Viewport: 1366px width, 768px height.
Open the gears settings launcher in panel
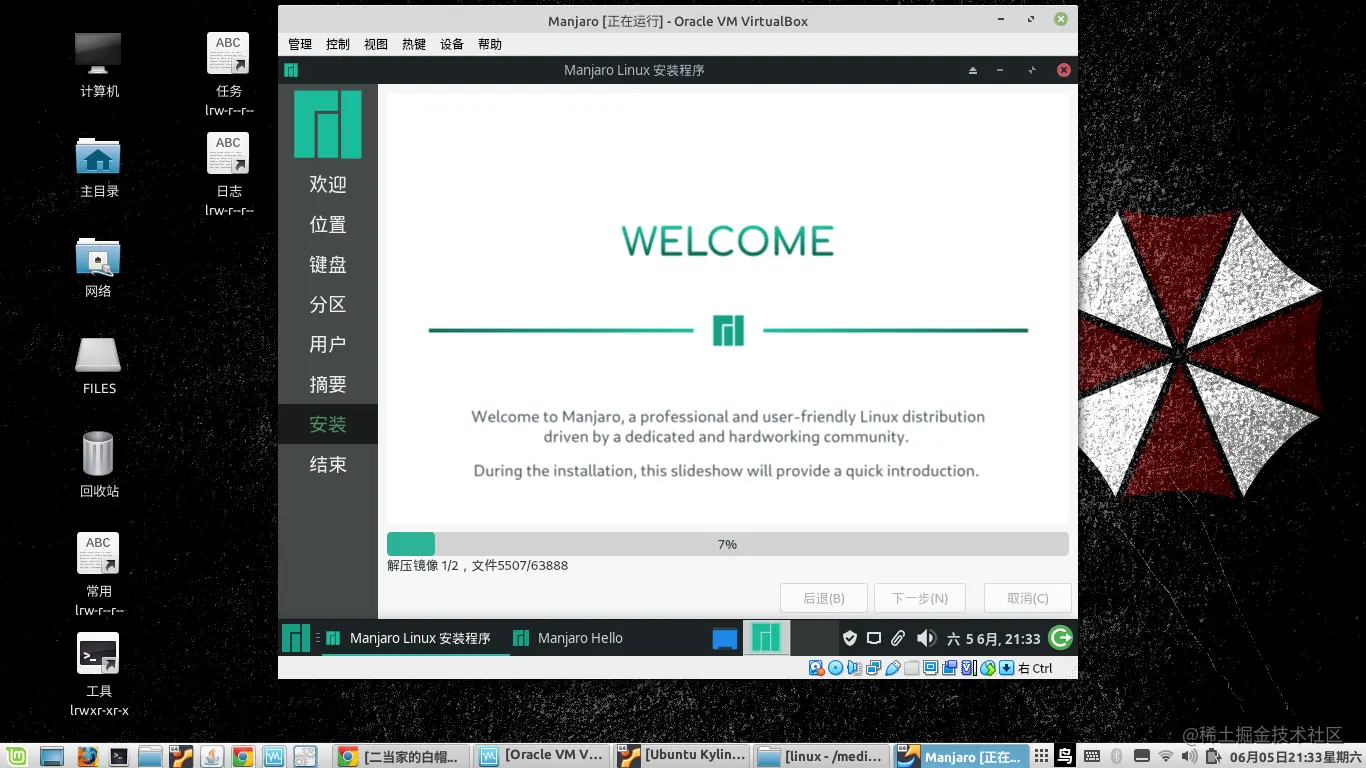pyautogui.click(x=304, y=756)
